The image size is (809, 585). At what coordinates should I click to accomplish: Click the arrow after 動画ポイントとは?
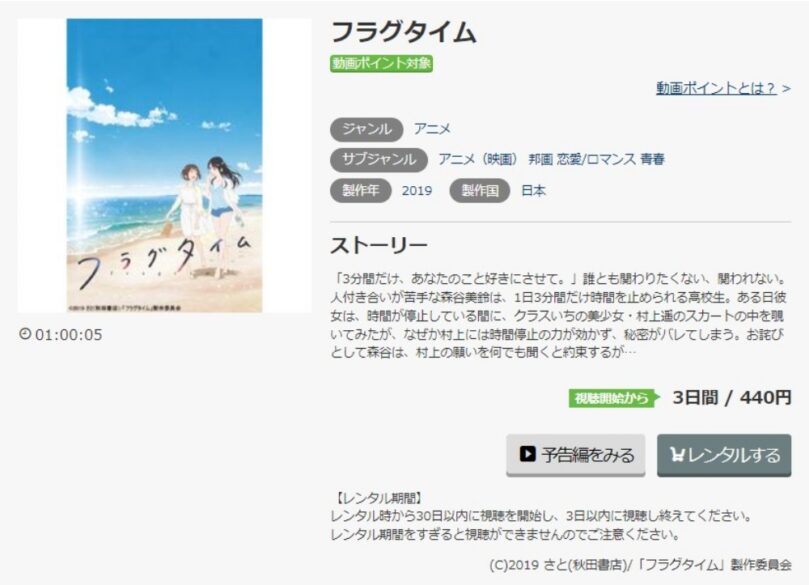(x=786, y=89)
